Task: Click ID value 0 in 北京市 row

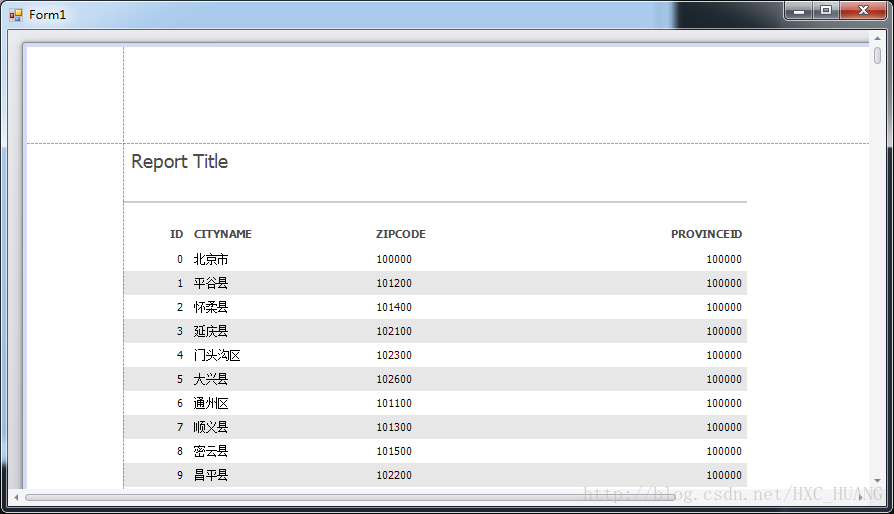Action: (x=180, y=259)
